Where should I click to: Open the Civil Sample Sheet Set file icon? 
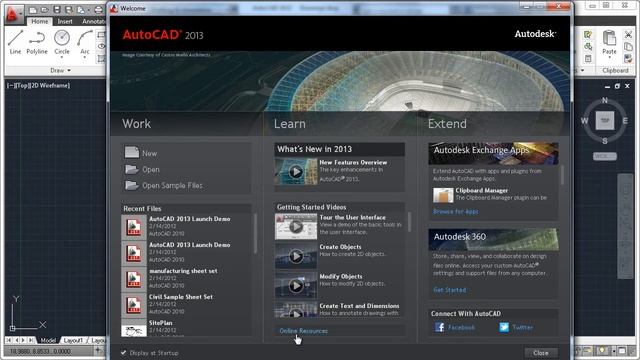coord(134,305)
